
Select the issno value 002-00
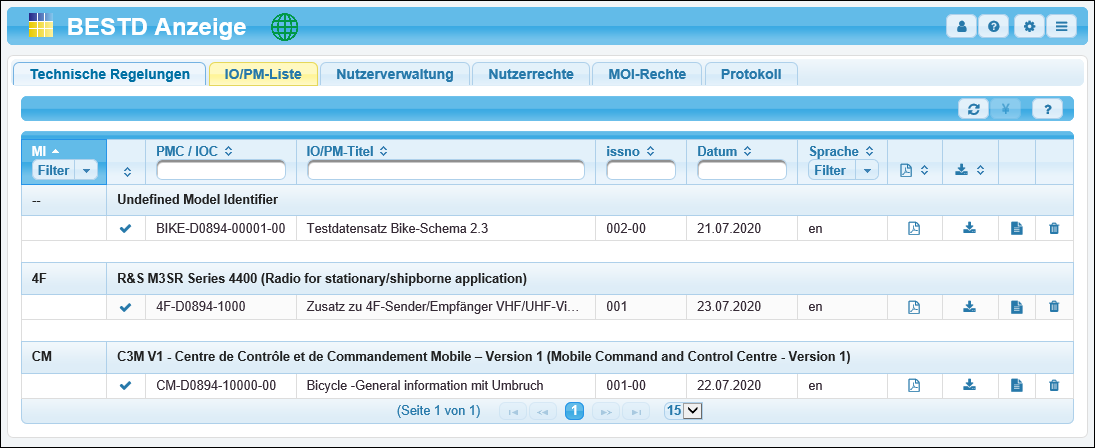(x=642, y=228)
